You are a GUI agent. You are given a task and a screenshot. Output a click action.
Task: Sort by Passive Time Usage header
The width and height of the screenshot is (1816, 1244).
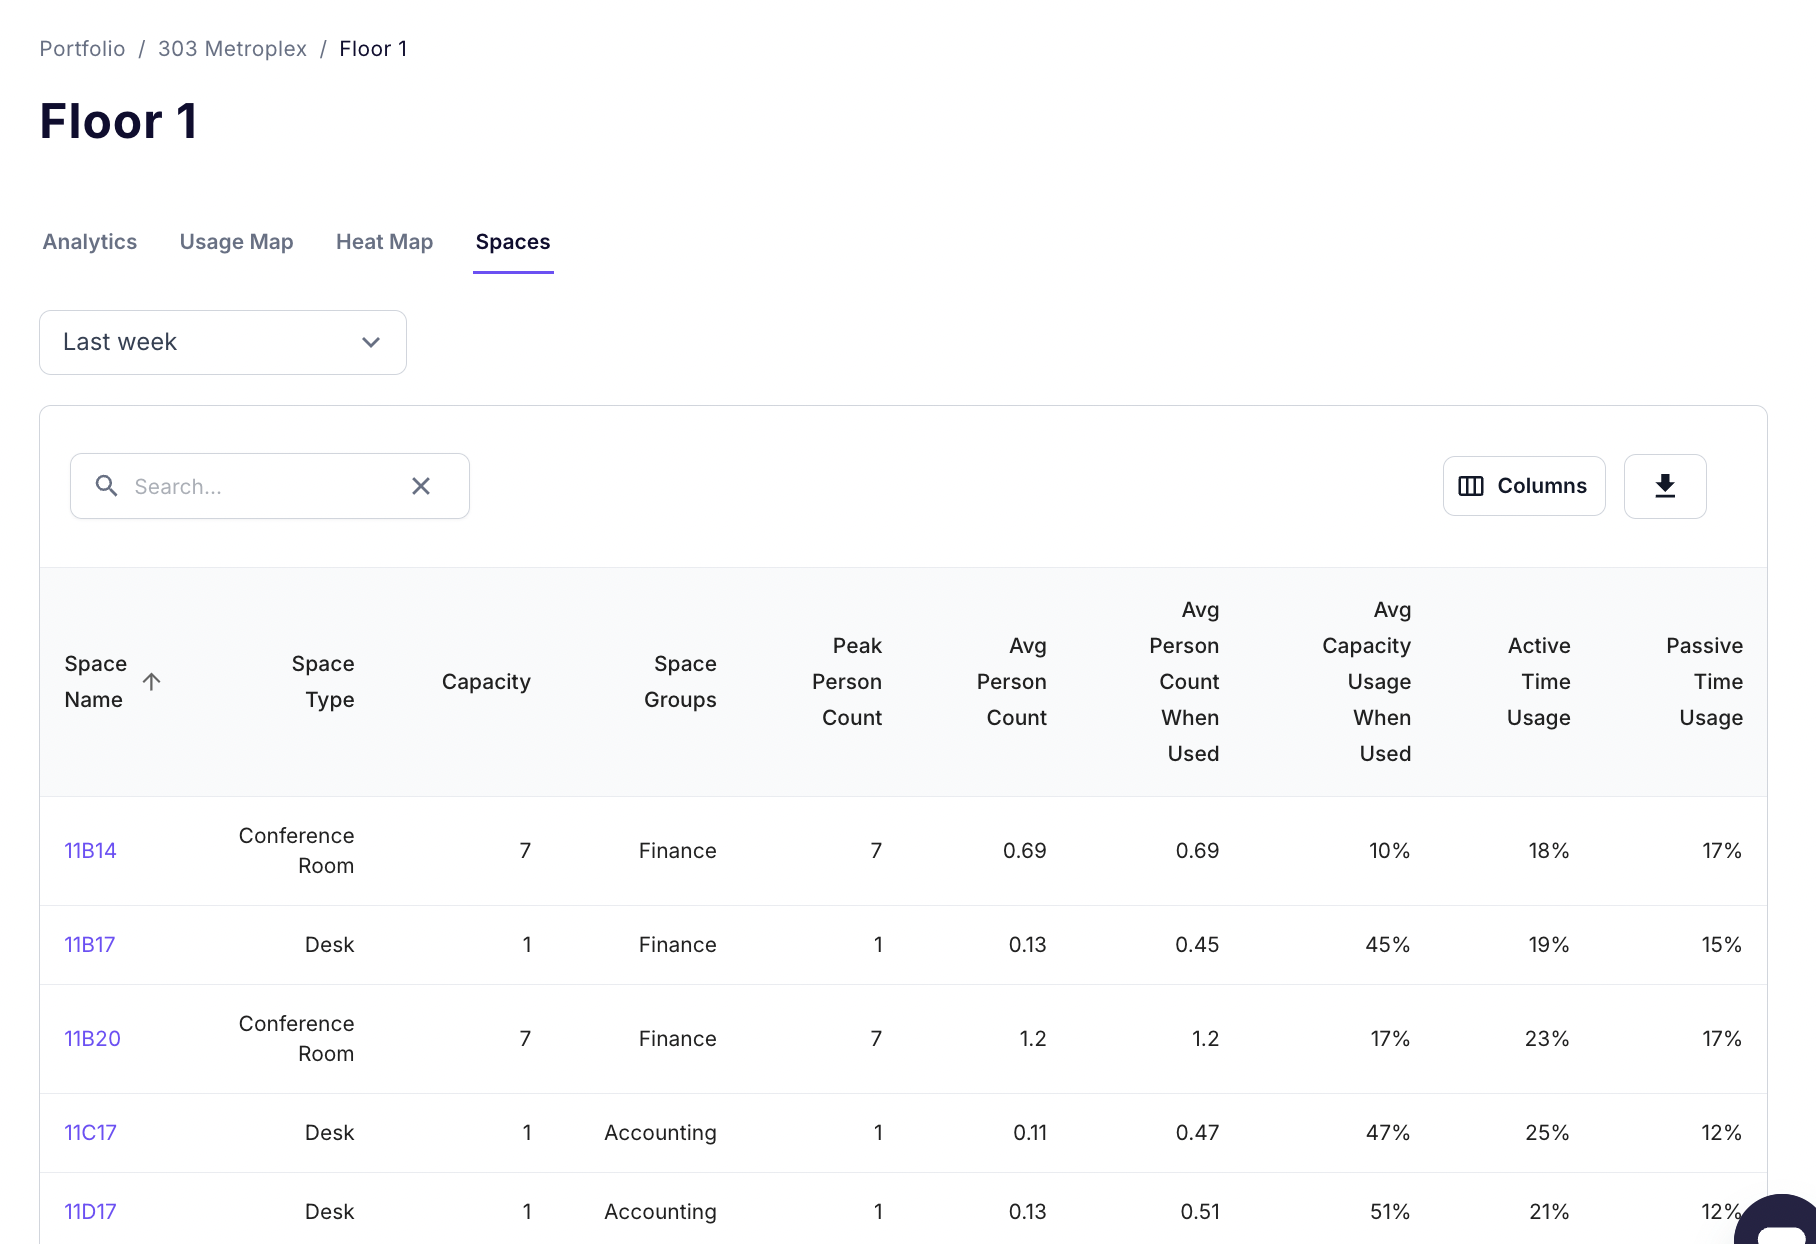pos(1705,682)
